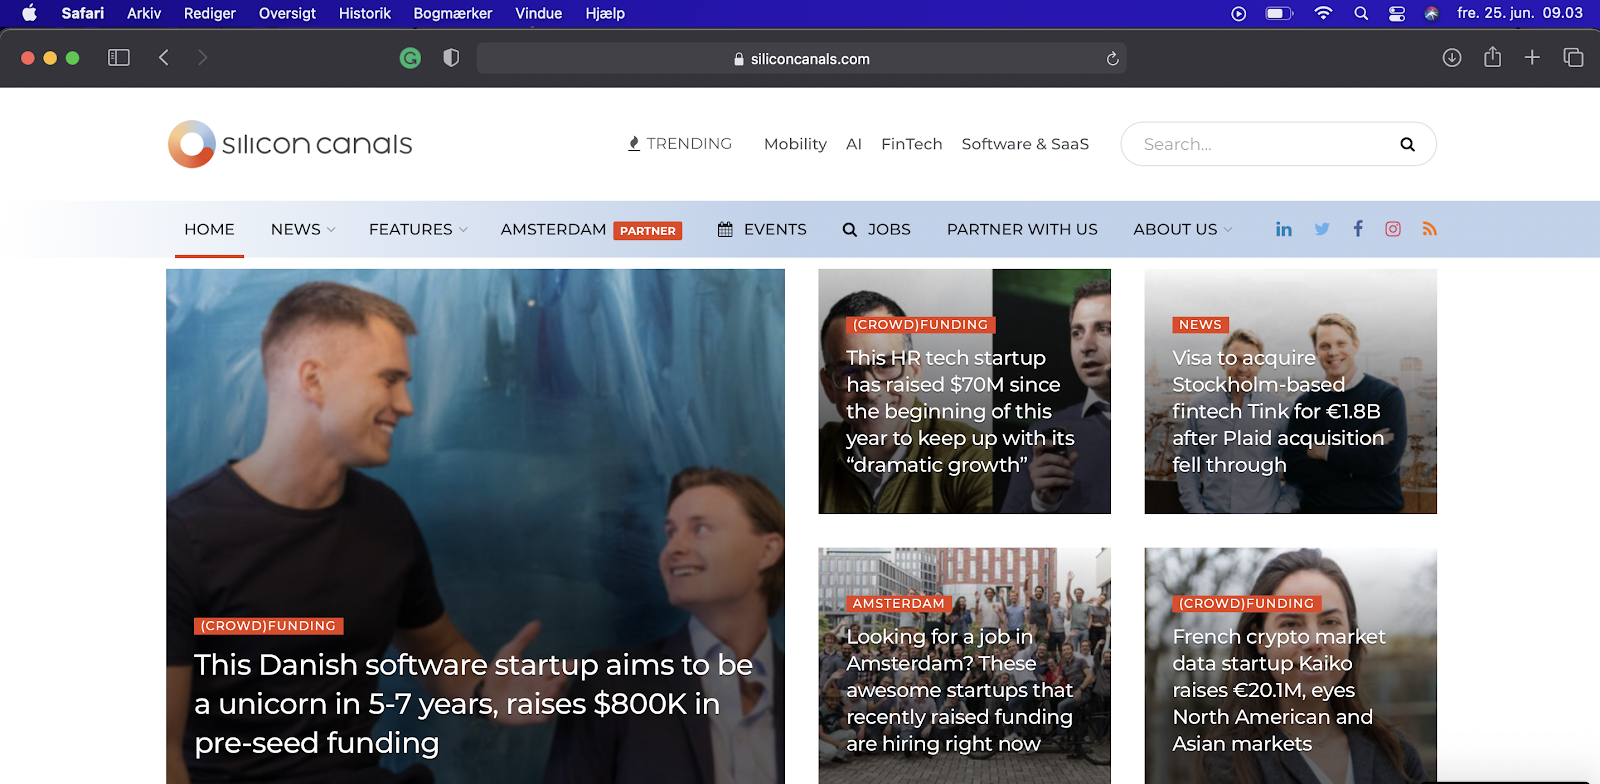Show Safari downloads

1452,58
